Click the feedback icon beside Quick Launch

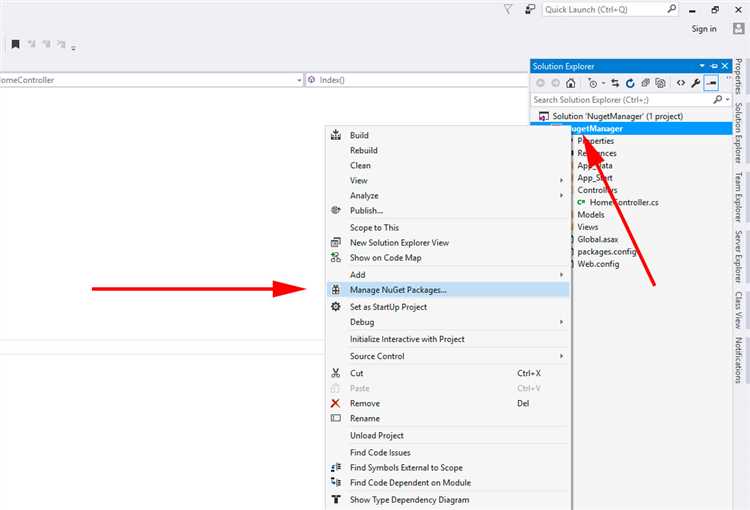[530, 9]
